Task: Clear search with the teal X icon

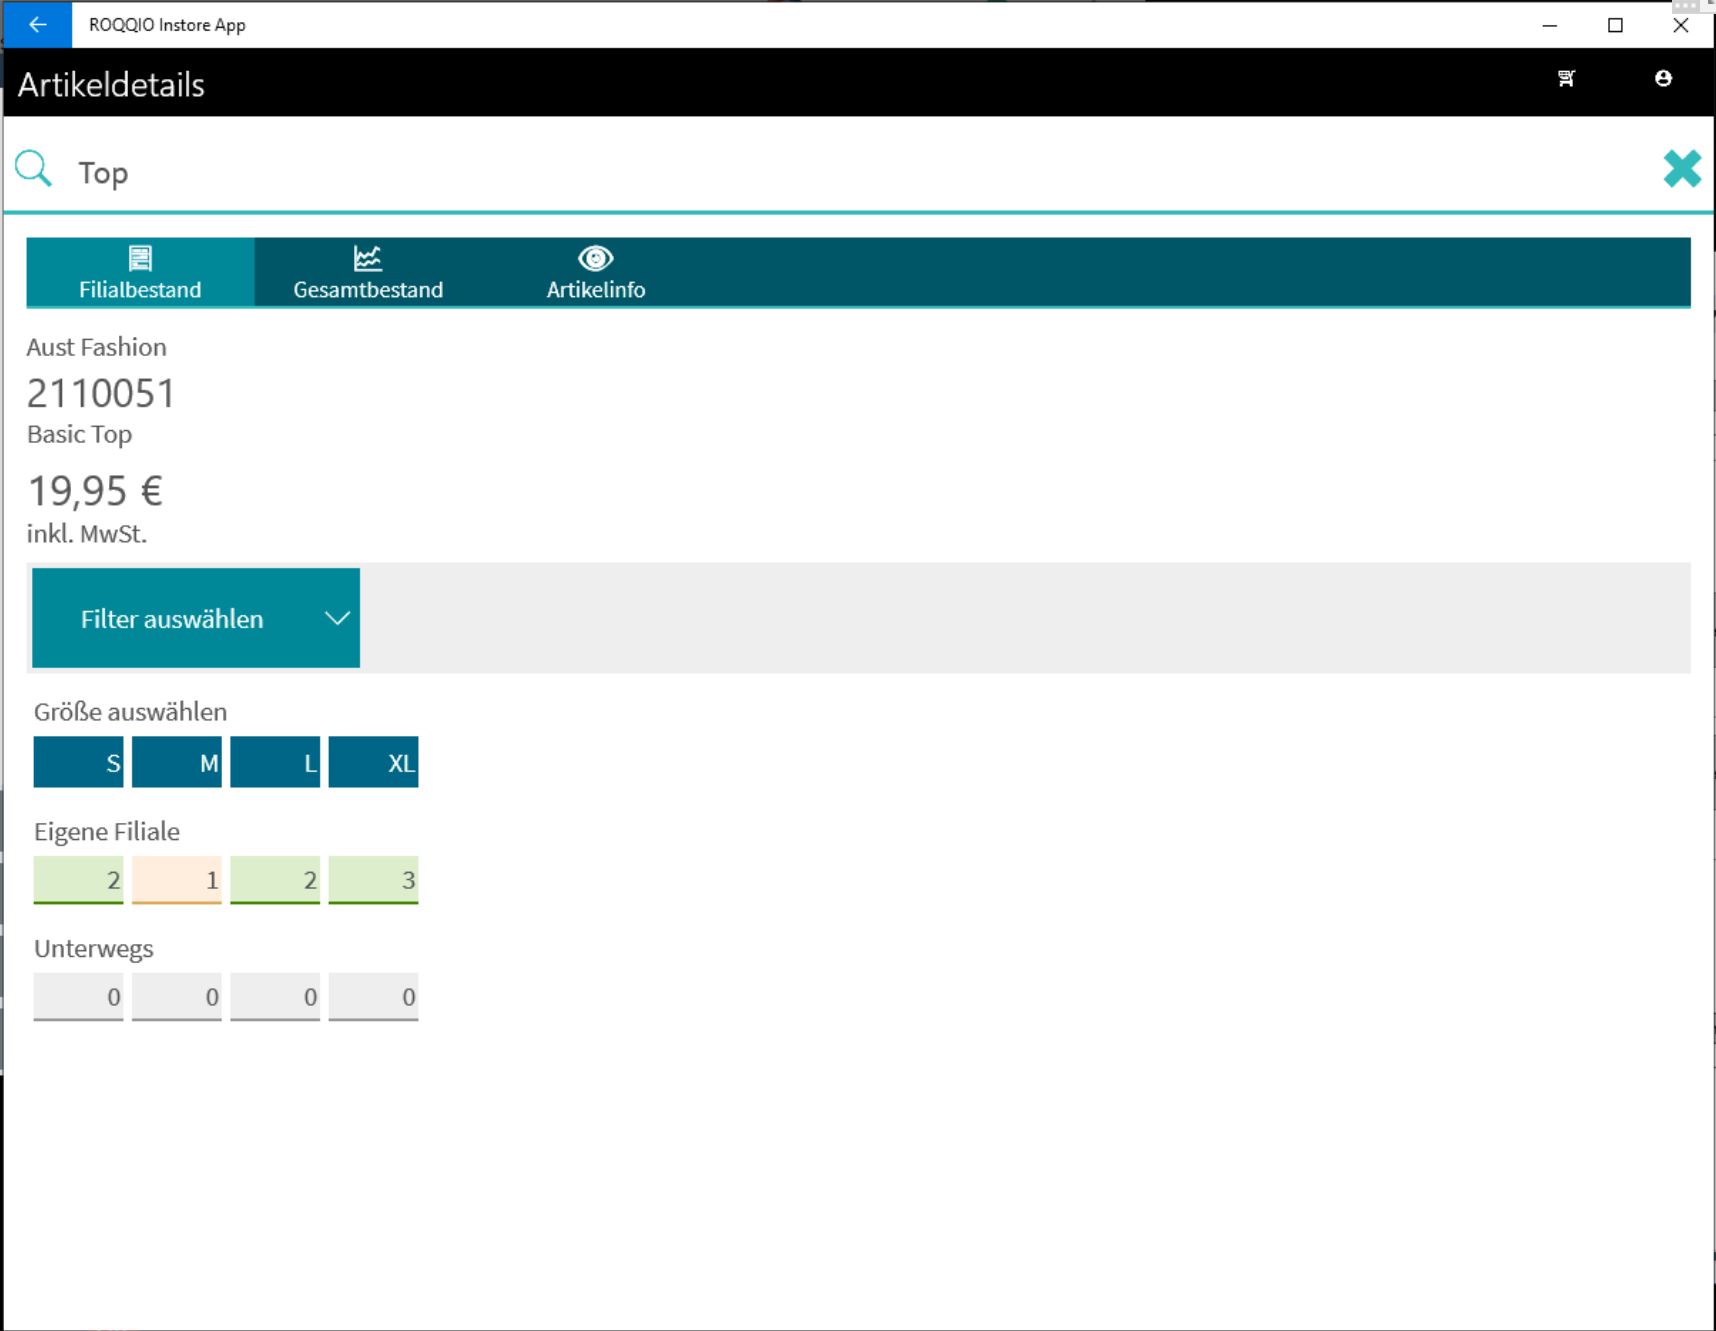Action: tap(1681, 169)
